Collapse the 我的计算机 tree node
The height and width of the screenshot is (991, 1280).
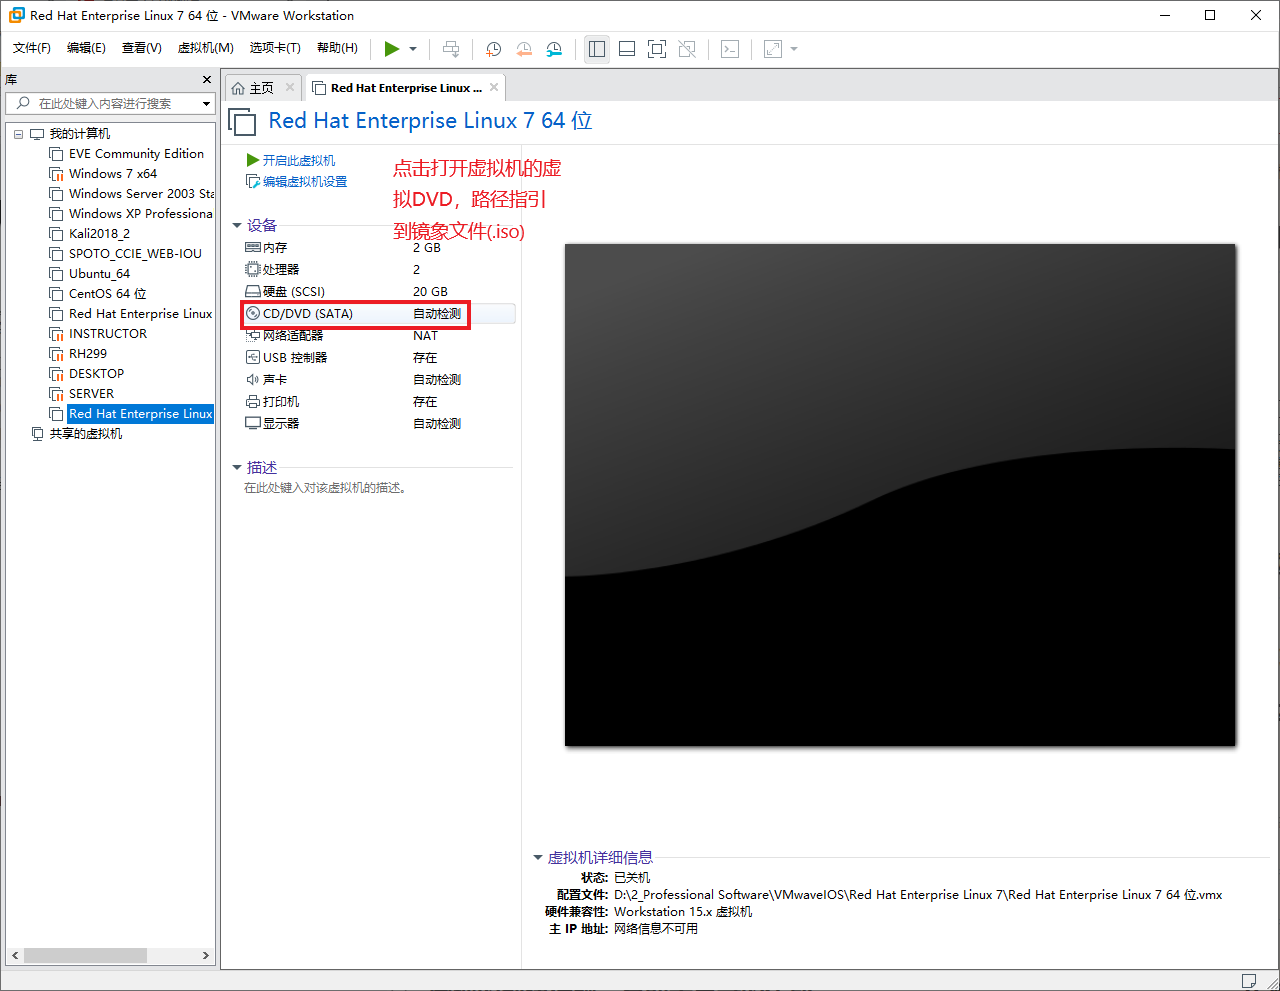(18, 134)
